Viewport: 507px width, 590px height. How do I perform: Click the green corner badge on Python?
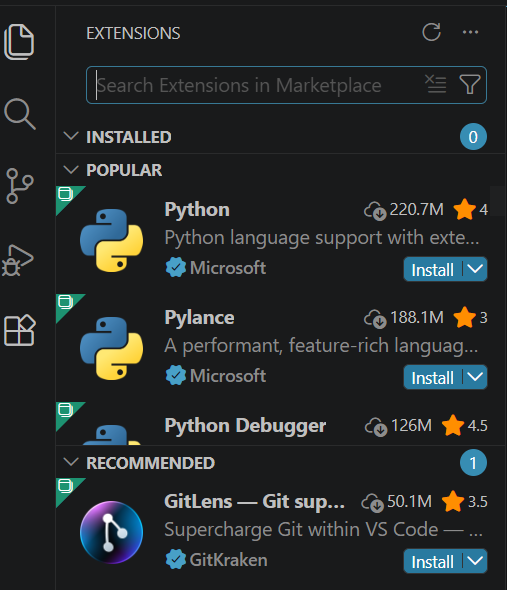coord(66,196)
